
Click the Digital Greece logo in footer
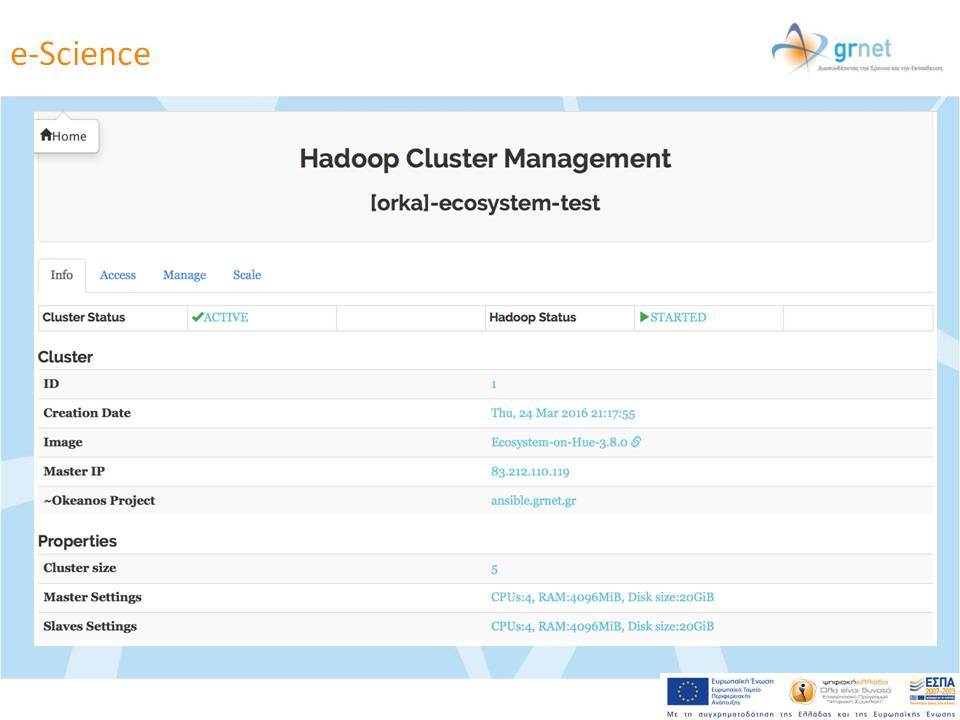[841, 691]
